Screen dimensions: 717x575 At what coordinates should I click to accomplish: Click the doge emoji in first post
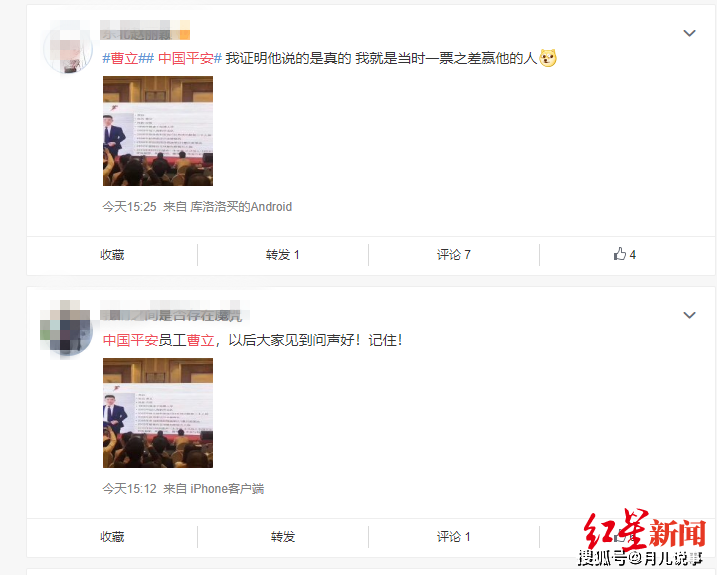click(x=548, y=58)
